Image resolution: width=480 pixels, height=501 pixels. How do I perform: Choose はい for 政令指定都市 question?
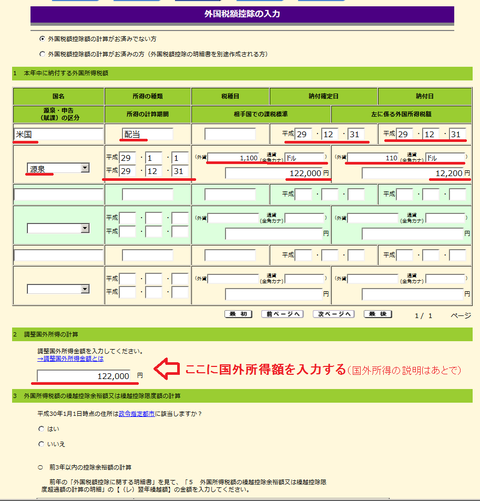[x=41, y=429]
